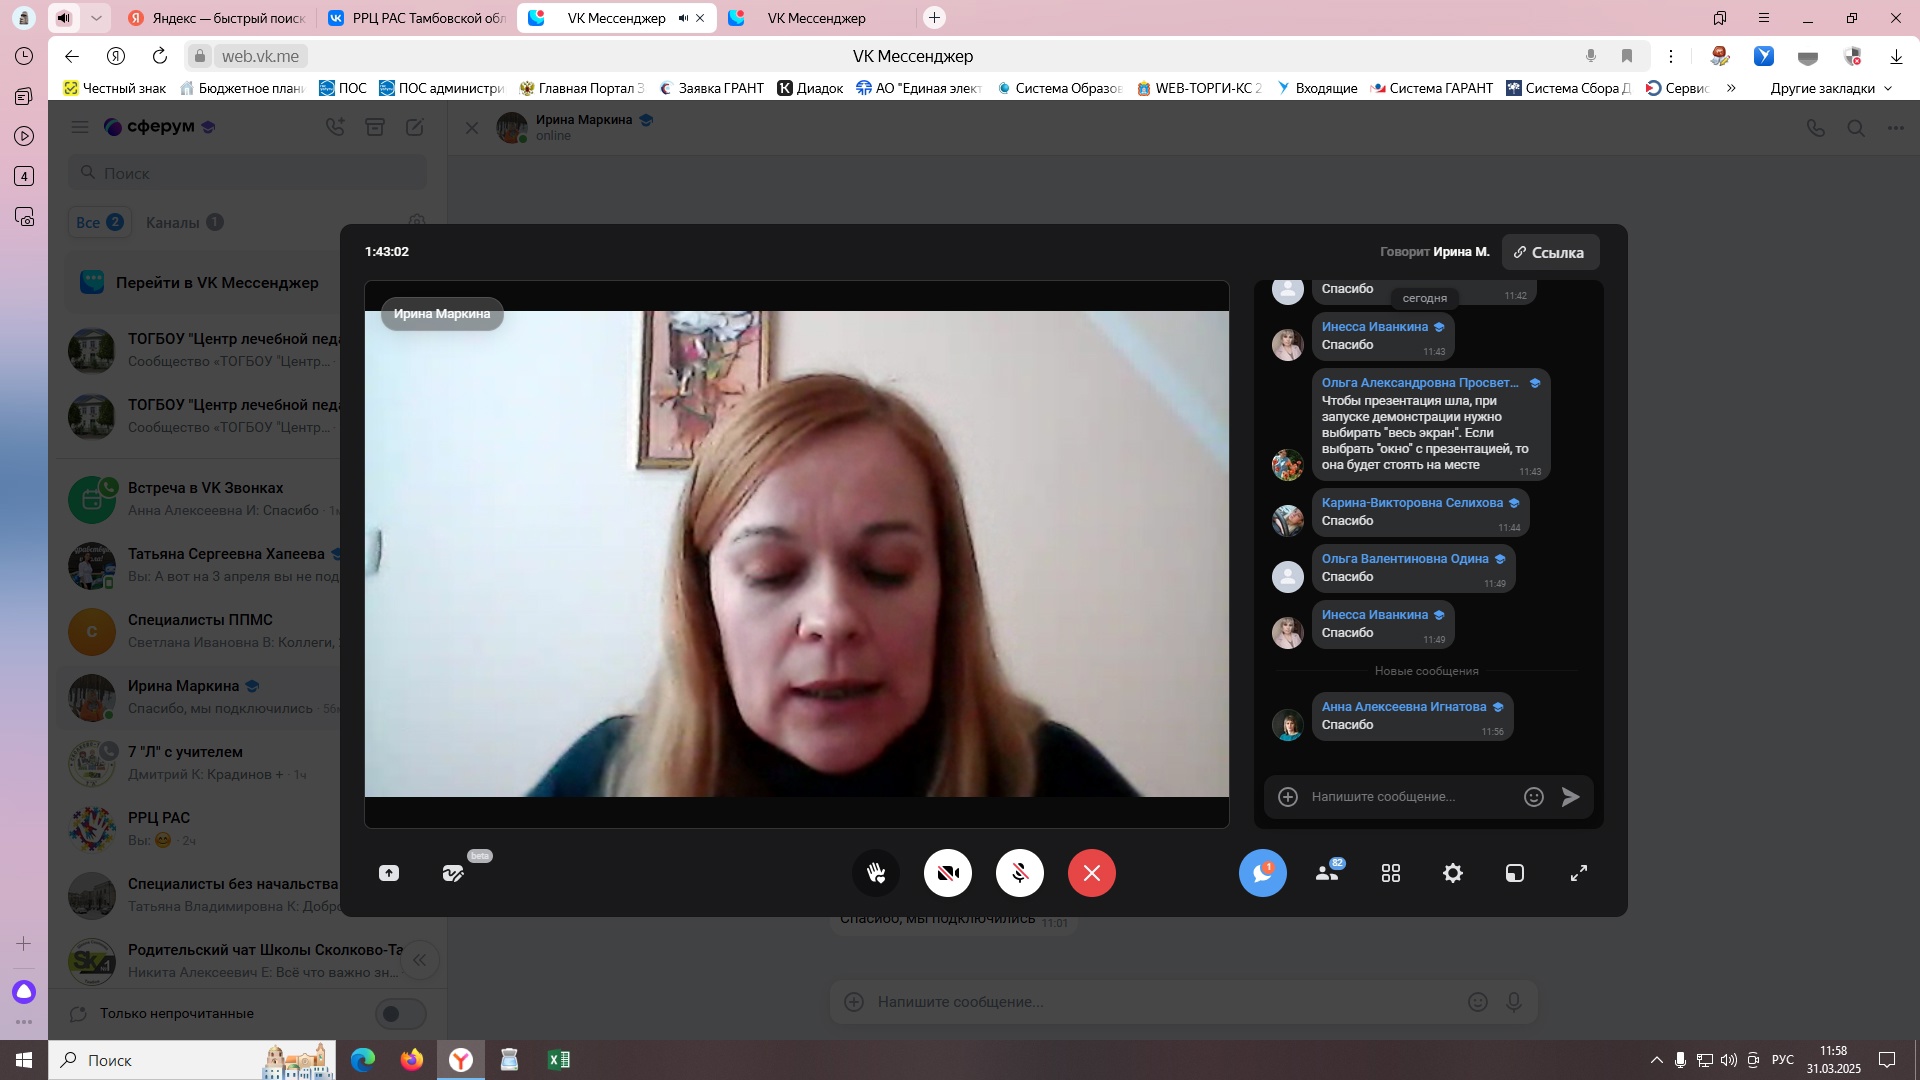Open emoji picker in call chat
1920x1080 pixels.
(x=1534, y=797)
